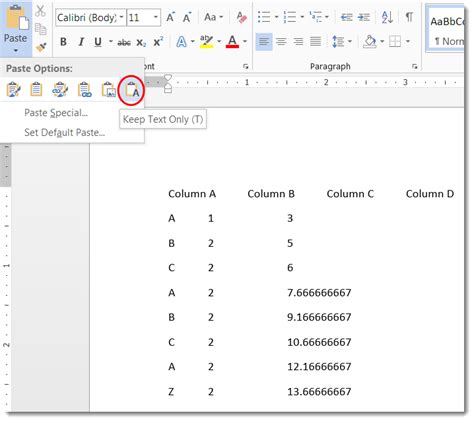Decrease paragraph indent
The width and height of the screenshot is (474, 421).
coord(347,17)
